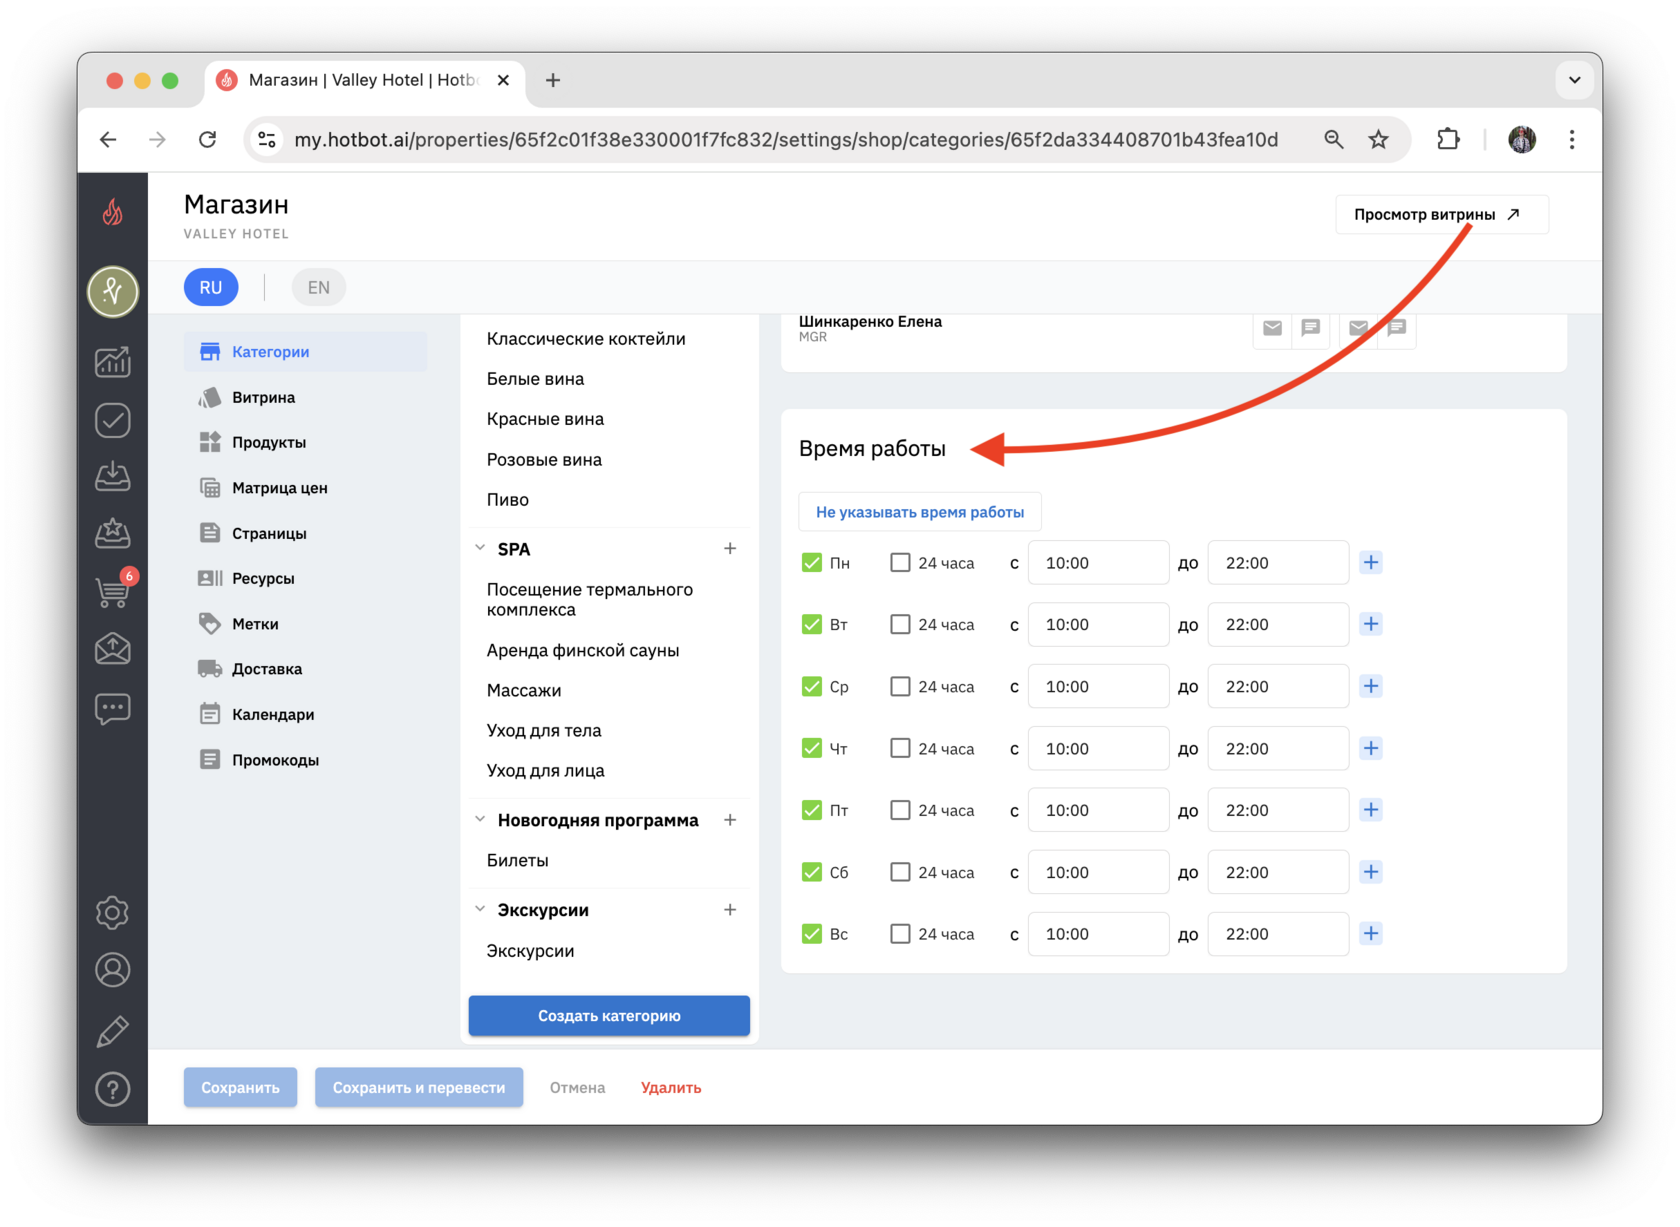Bookmark this page with the star icon
Viewport: 1680px width, 1227px height.
tap(1379, 140)
